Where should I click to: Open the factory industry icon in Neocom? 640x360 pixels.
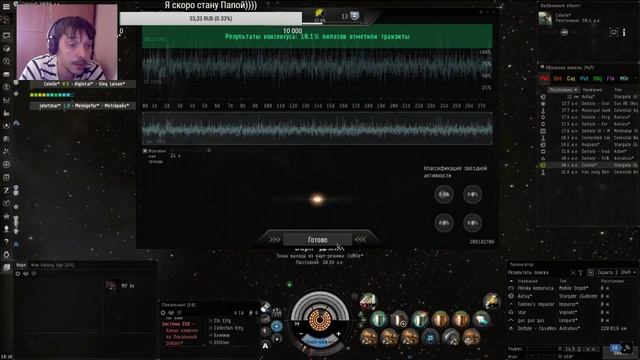pos(6,113)
